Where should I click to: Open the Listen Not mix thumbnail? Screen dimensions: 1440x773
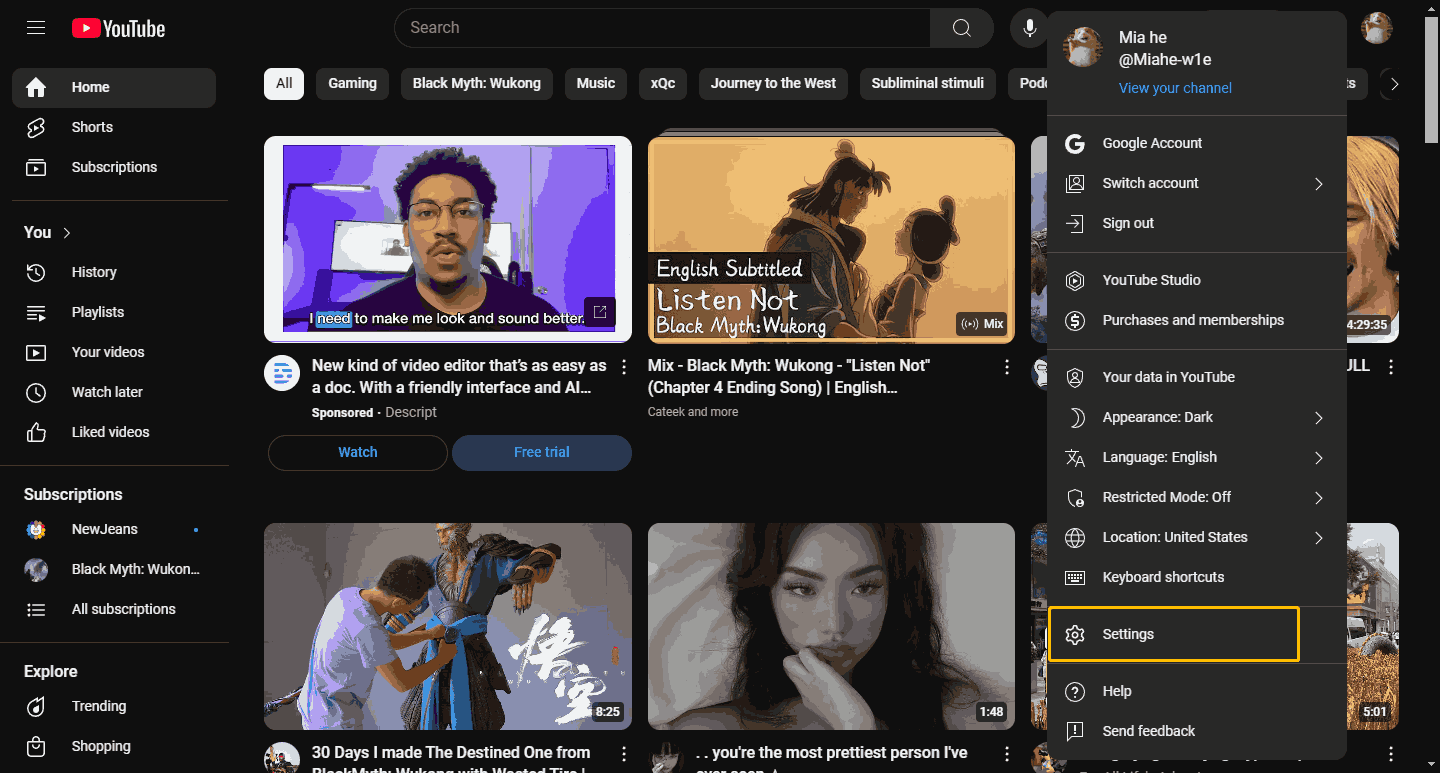(831, 239)
